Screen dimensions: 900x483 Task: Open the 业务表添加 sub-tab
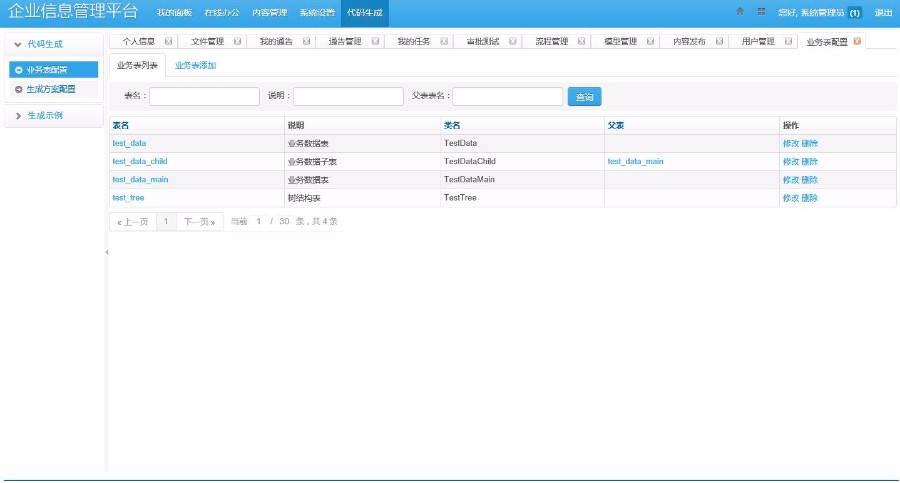point(195,65)
